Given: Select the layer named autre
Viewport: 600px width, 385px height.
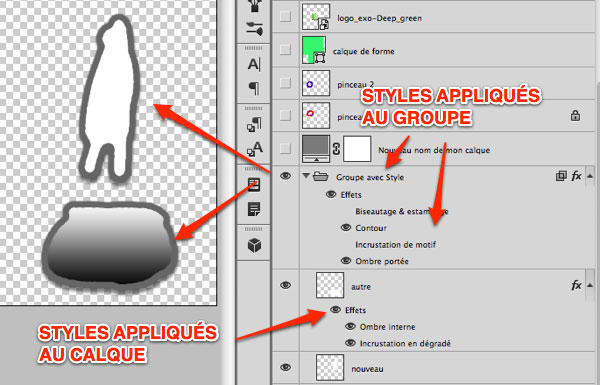Looking at the screenshot, I should click(361, 287).
